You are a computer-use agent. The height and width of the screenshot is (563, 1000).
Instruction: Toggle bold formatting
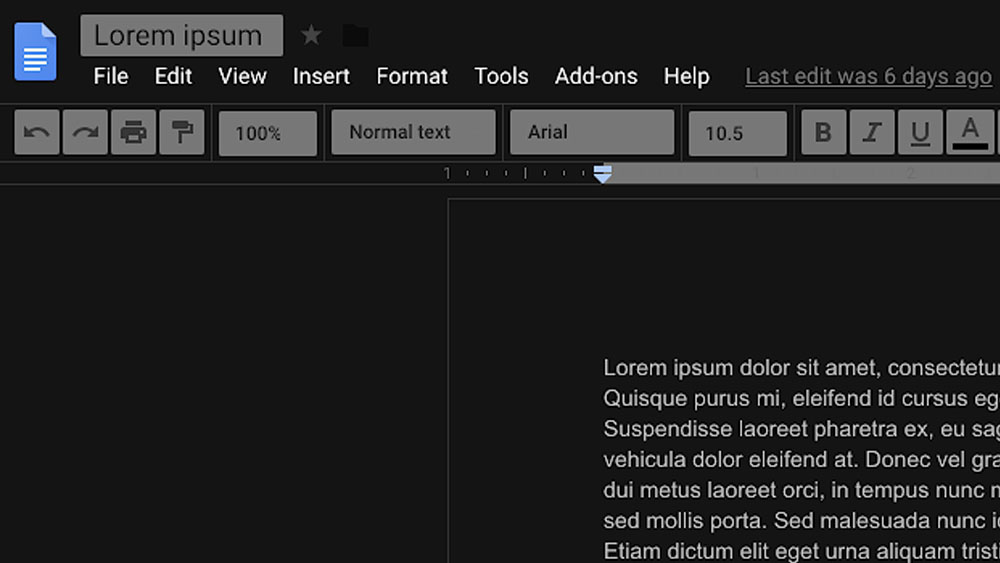[x=823, y=133]
